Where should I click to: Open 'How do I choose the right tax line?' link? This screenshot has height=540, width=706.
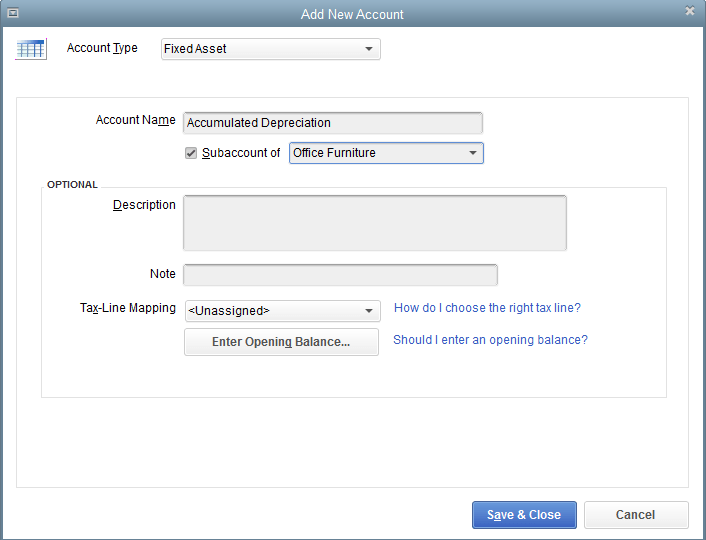click(487, 308)
